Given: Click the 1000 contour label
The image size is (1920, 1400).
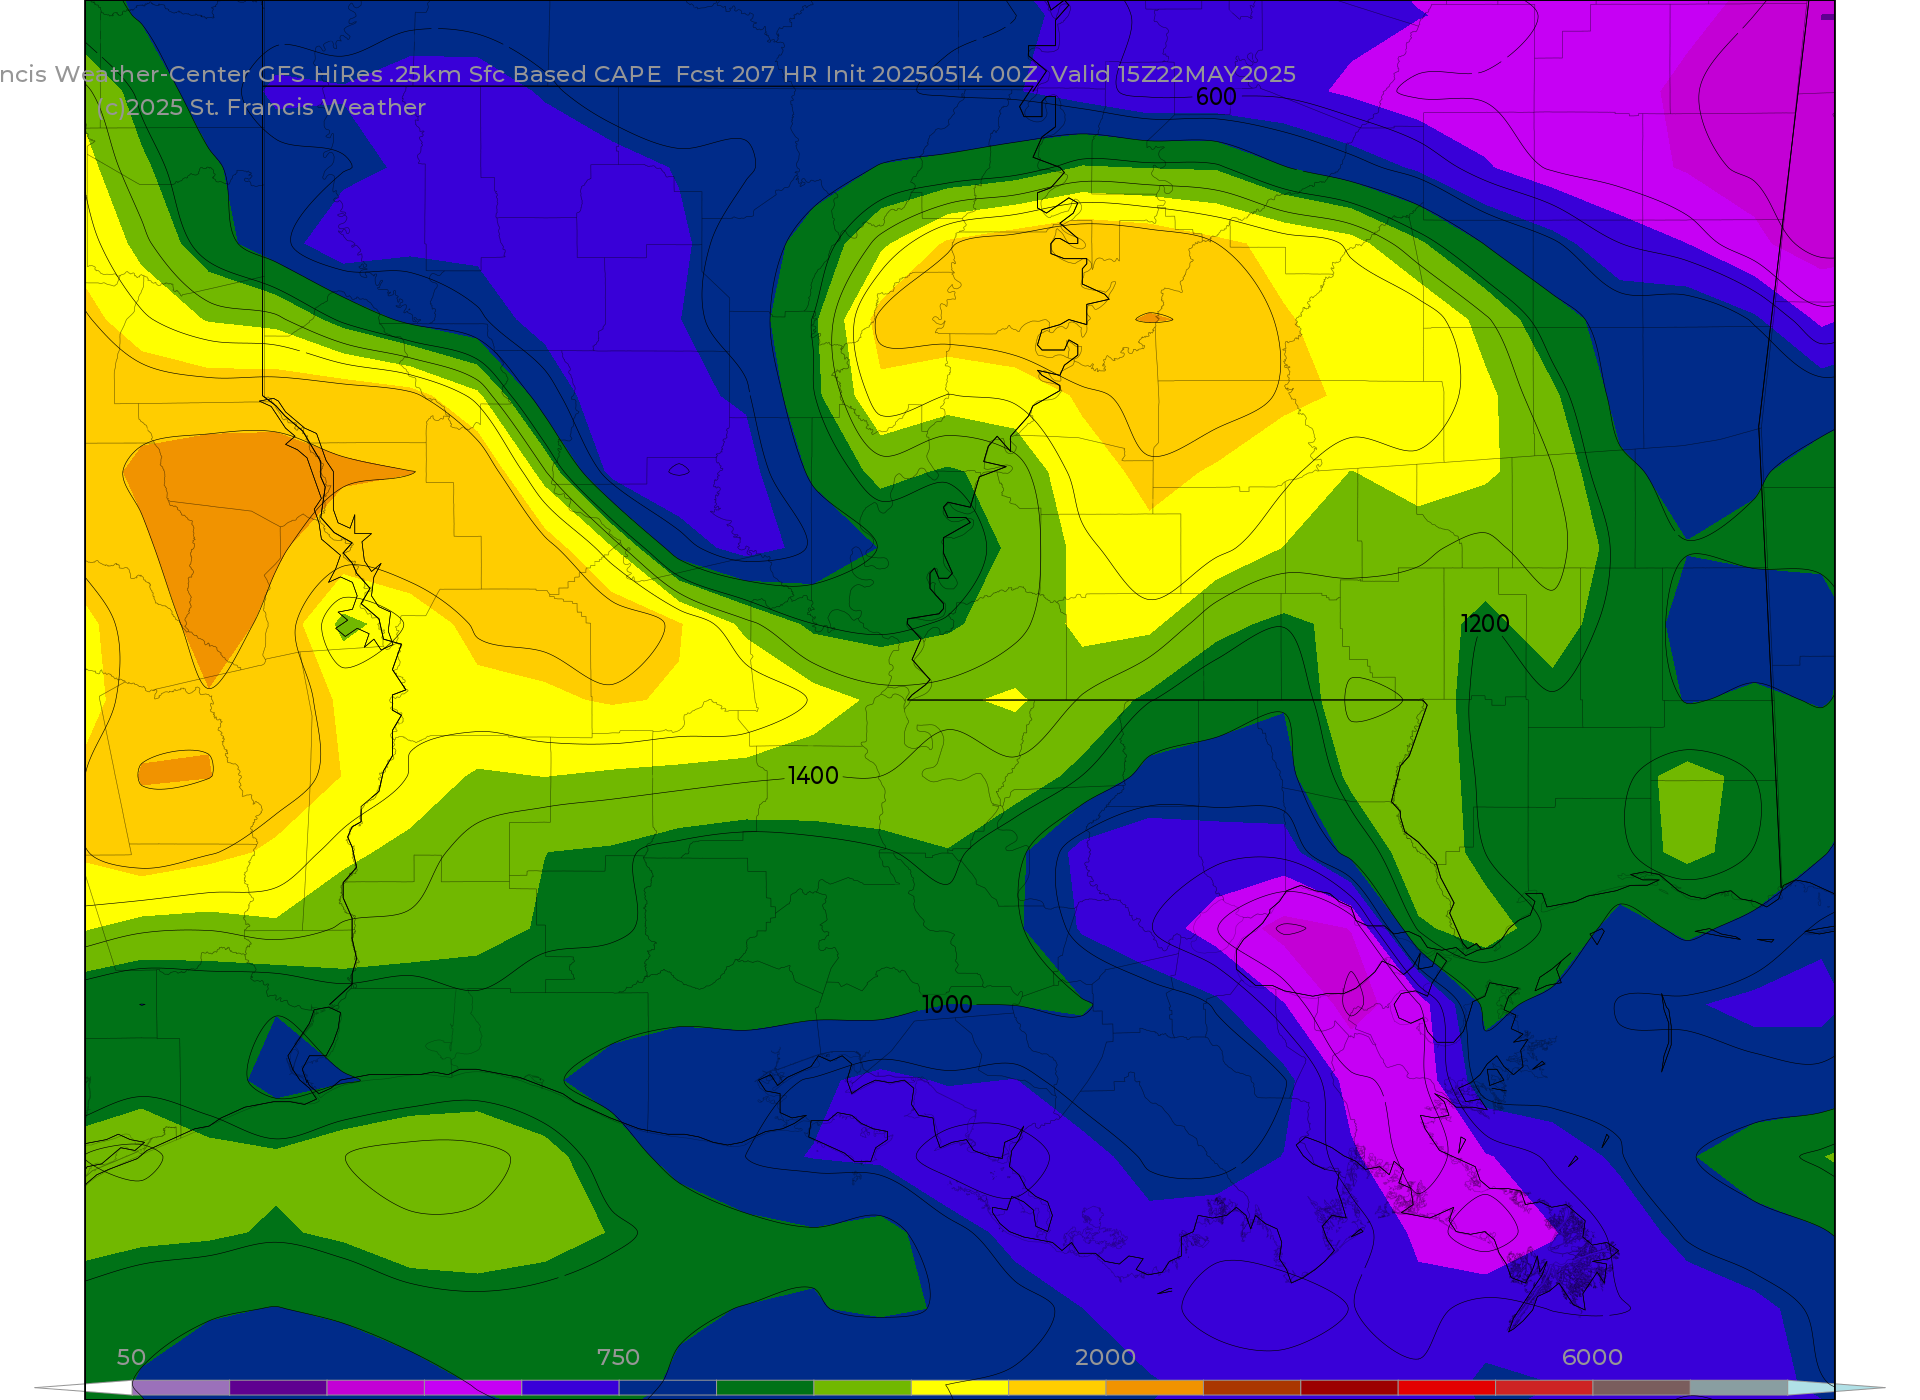Looking at the screenshot, I should (947, 1005).
